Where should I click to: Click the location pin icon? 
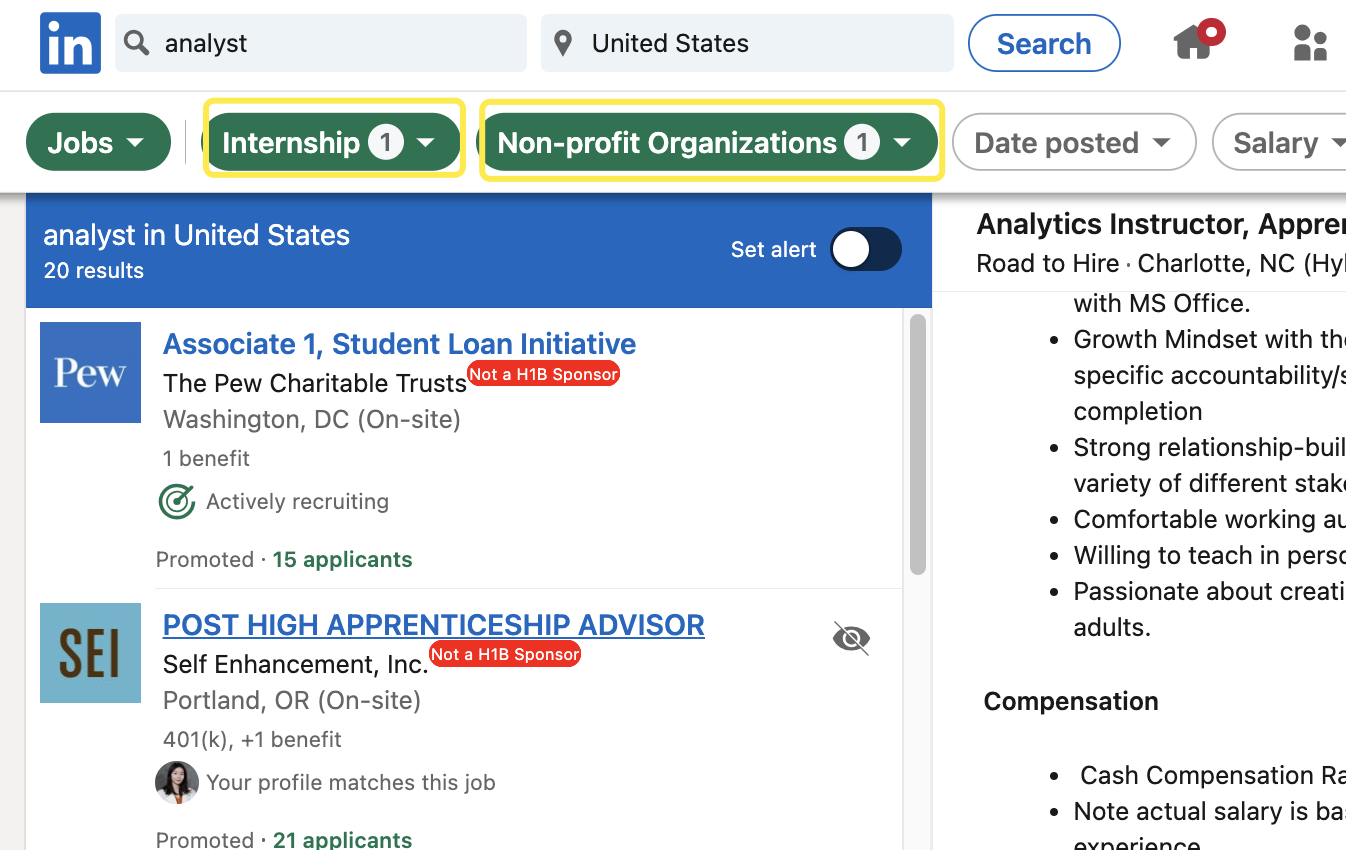click(563, 43)
